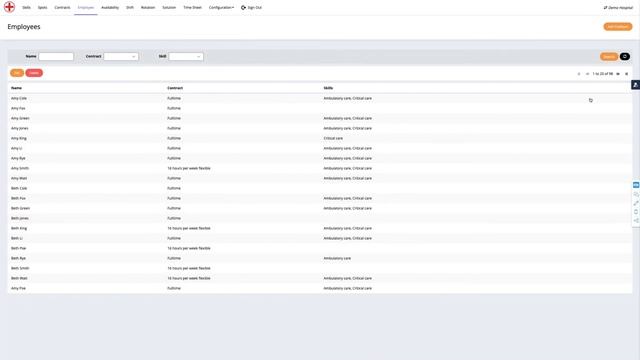Viewport: 640px width, 360px height.
Task: Open the Time Sheet page
Action: tap(192, 7)
